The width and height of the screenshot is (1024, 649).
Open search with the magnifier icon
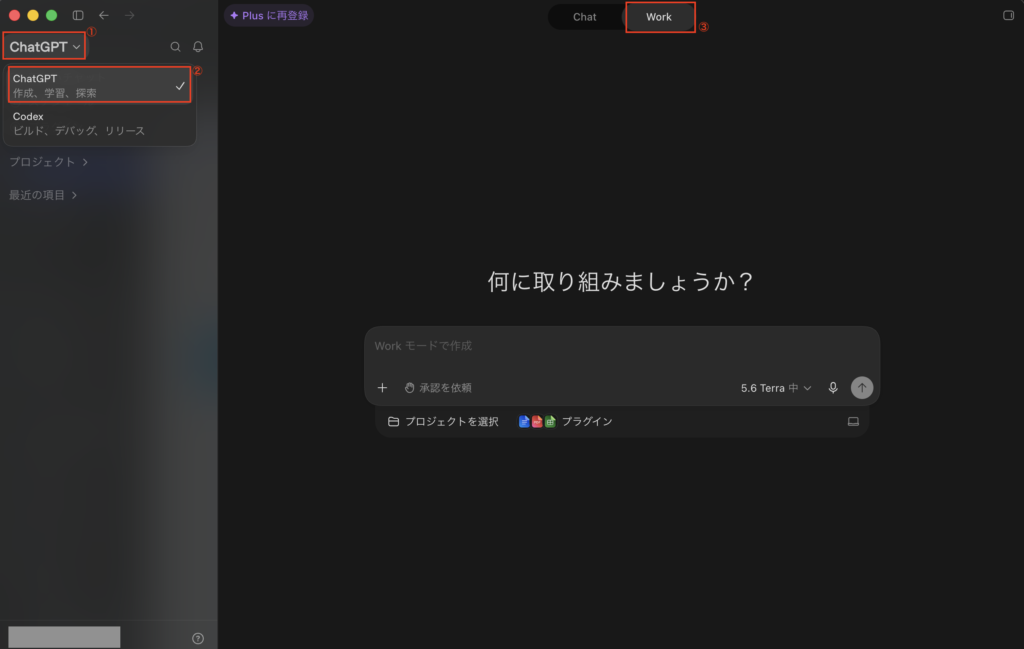pos(175,47)
